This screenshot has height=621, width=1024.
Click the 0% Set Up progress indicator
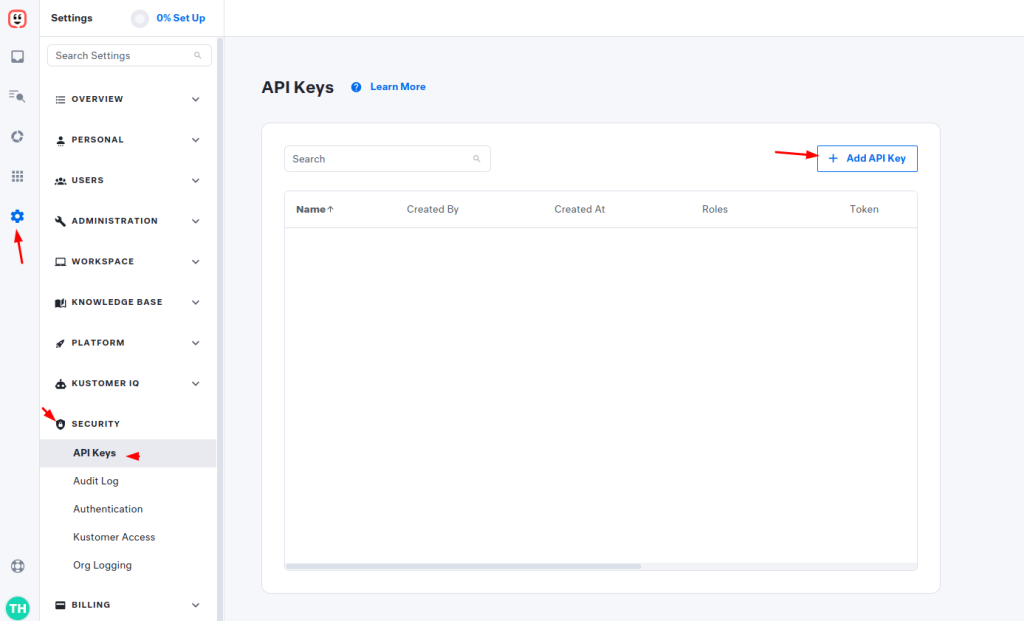167,18
